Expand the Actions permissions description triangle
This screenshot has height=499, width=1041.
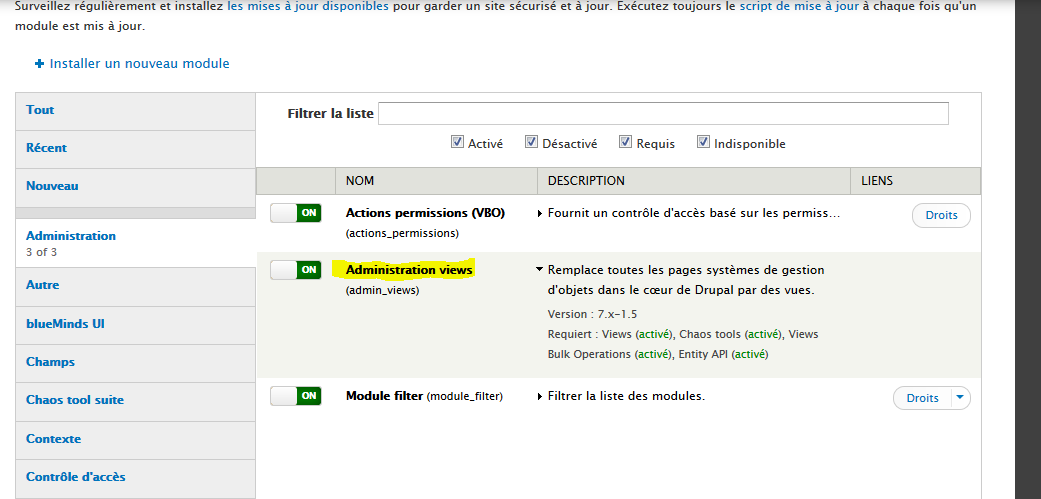click(x=540, y=213)
